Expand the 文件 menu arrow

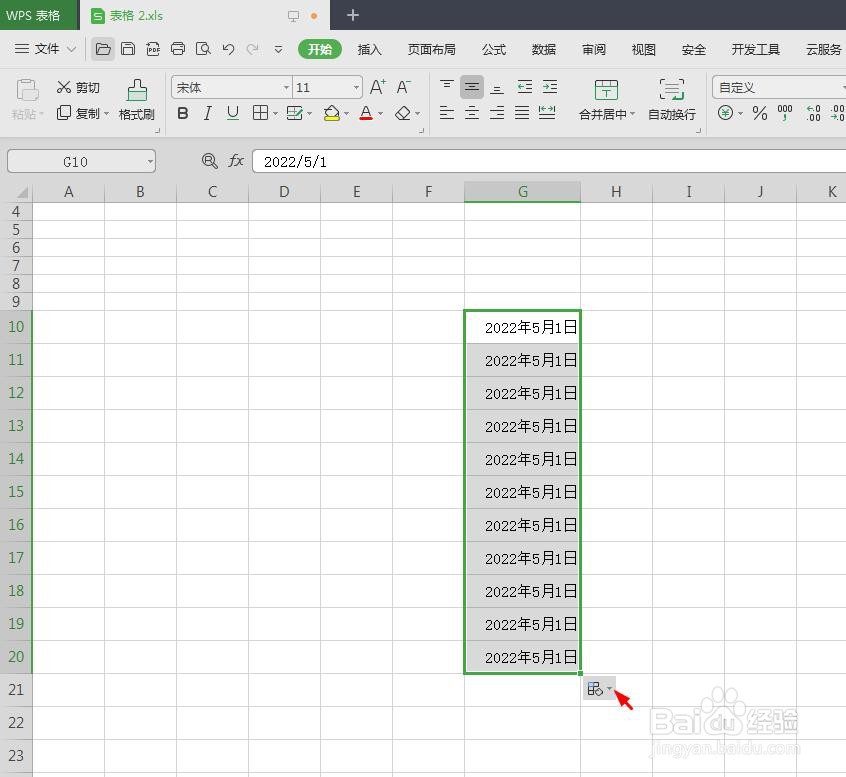click(71, 49)
